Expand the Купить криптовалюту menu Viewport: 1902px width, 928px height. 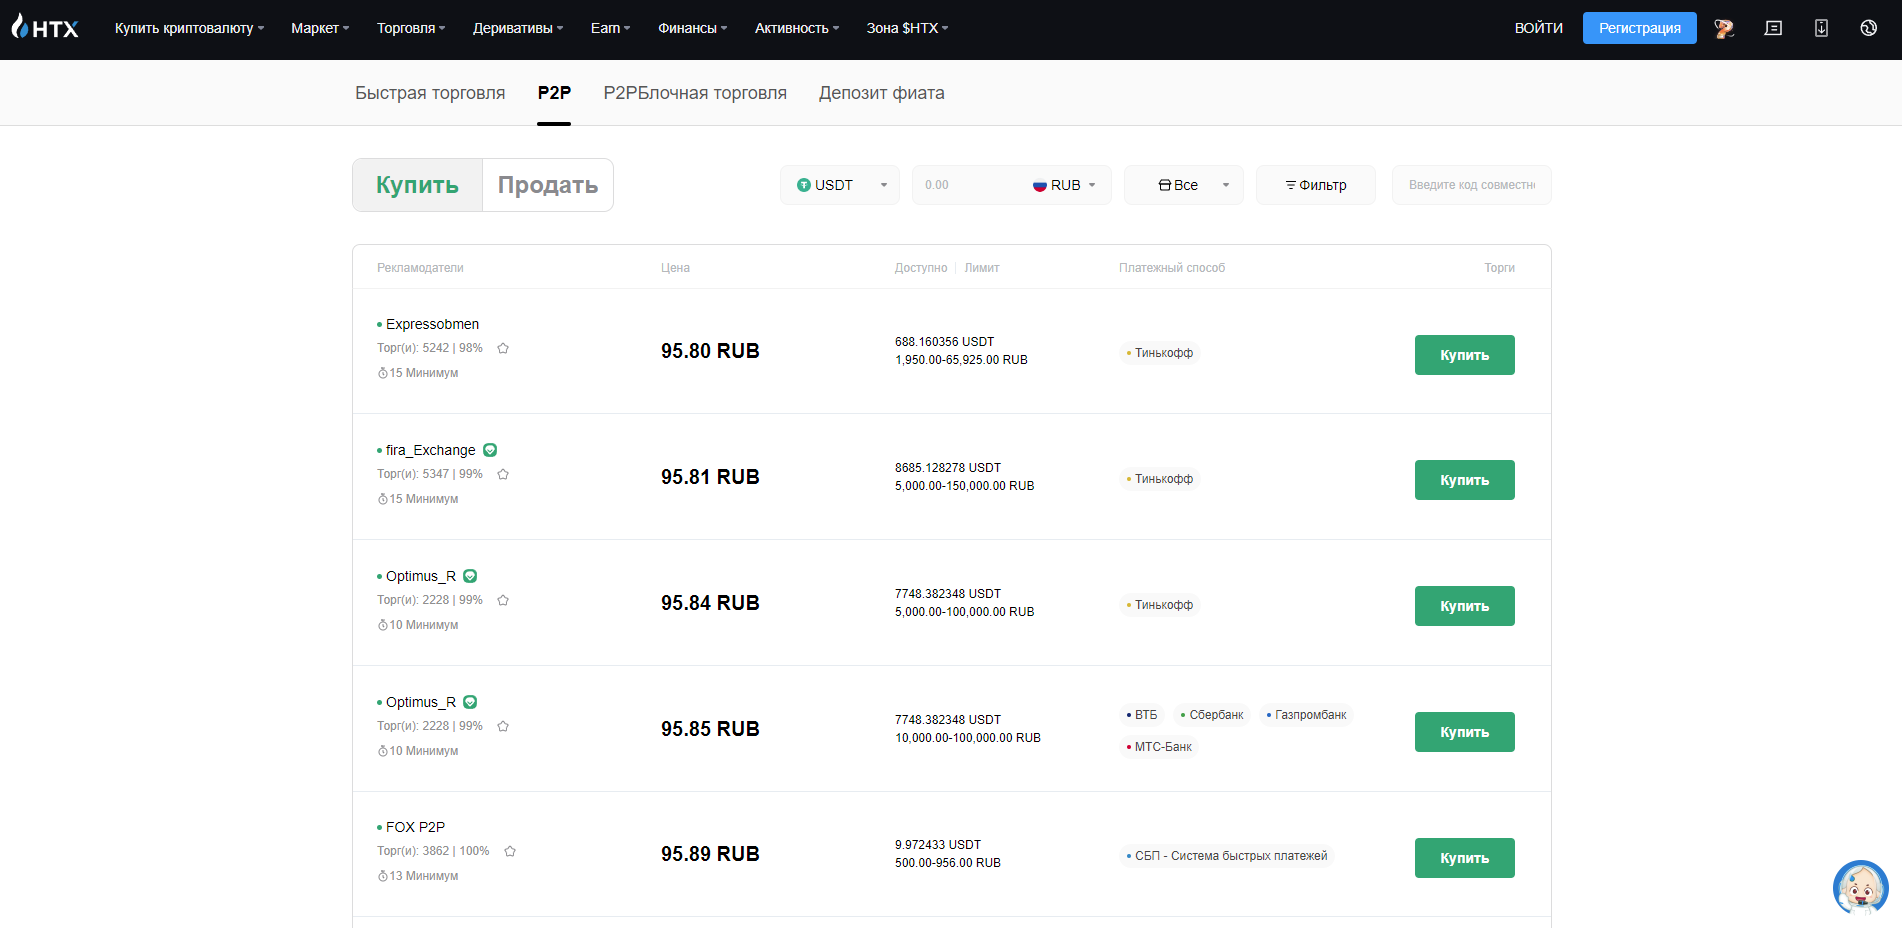[189, 28]
